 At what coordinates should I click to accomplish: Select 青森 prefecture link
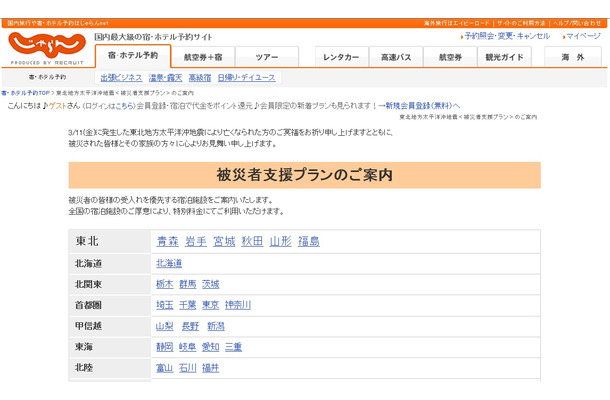(168, 241)
